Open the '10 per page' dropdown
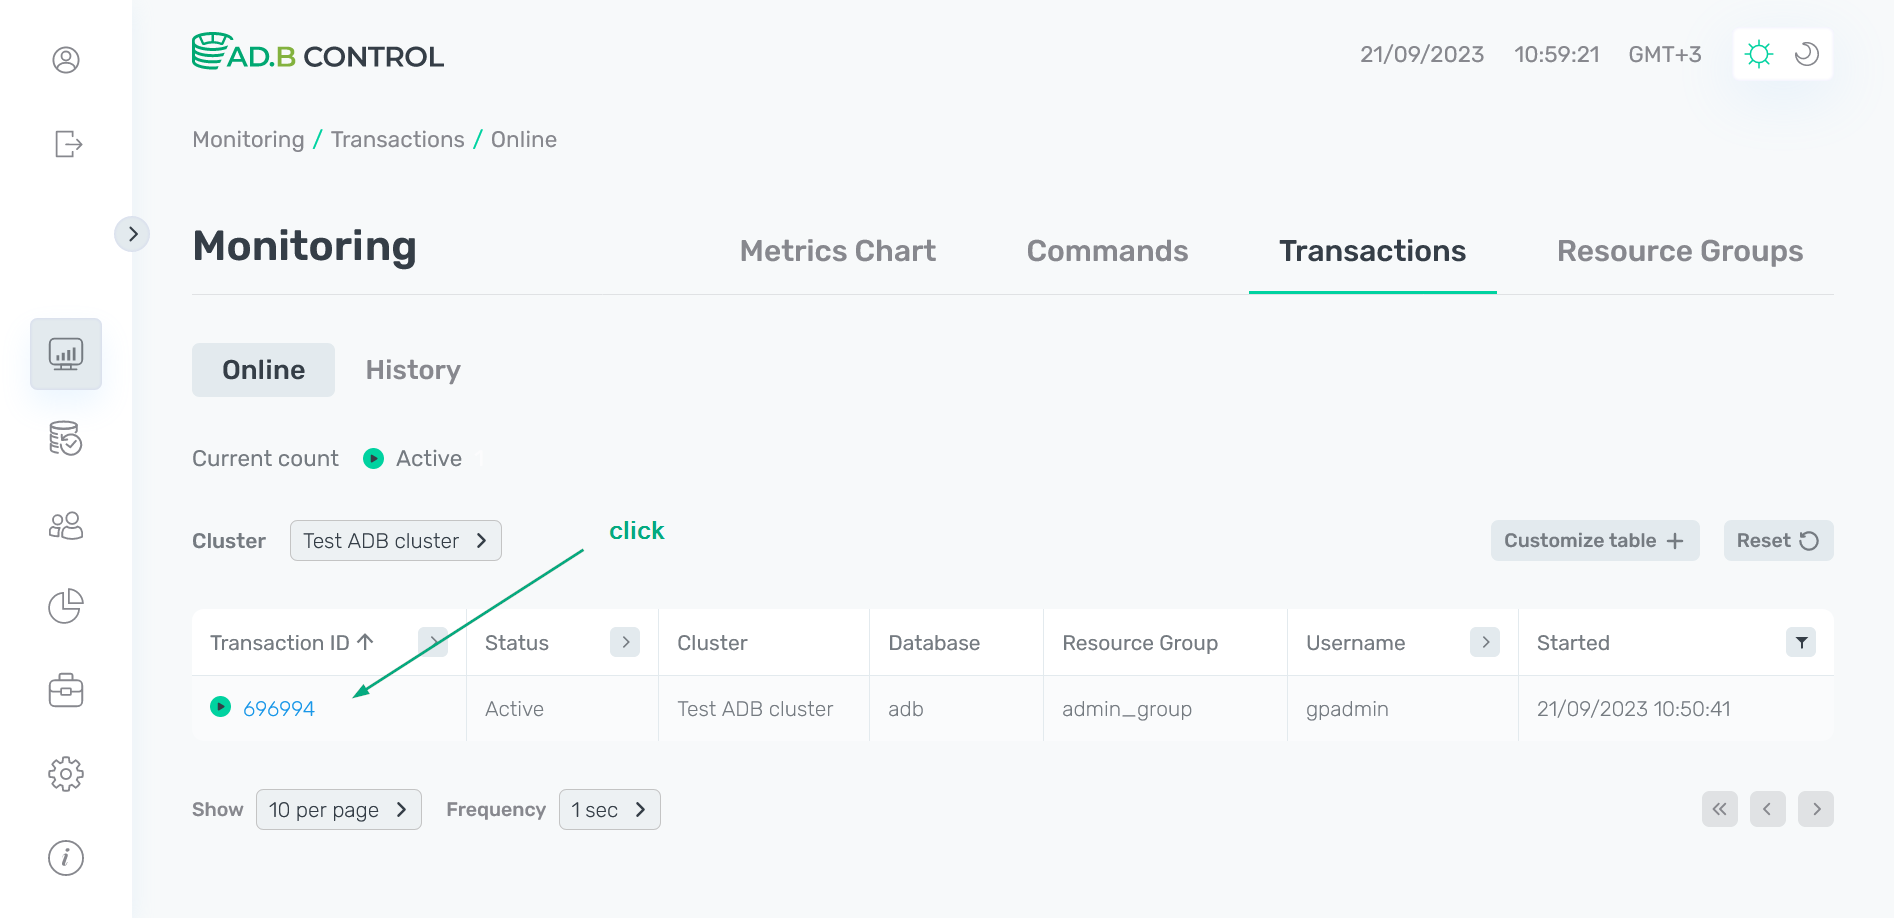 pyautogui.click(x=338, y=809)
